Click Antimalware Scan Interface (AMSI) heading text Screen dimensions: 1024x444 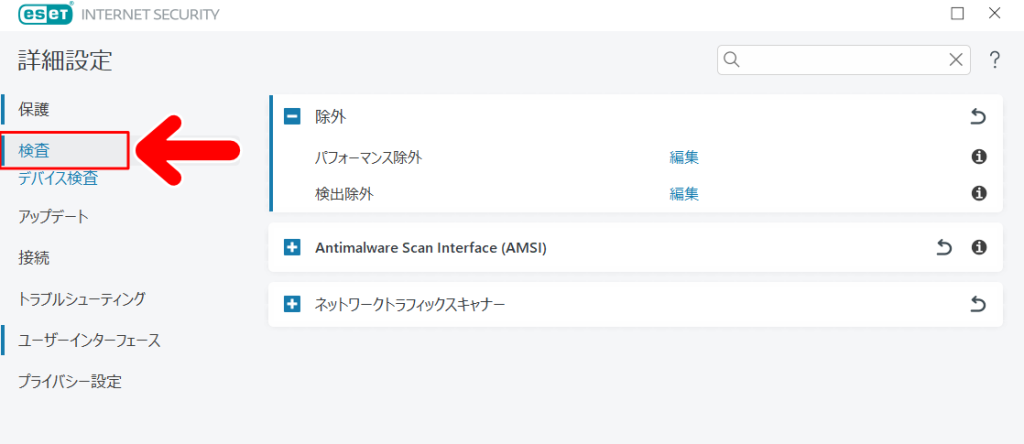[430, 248]
